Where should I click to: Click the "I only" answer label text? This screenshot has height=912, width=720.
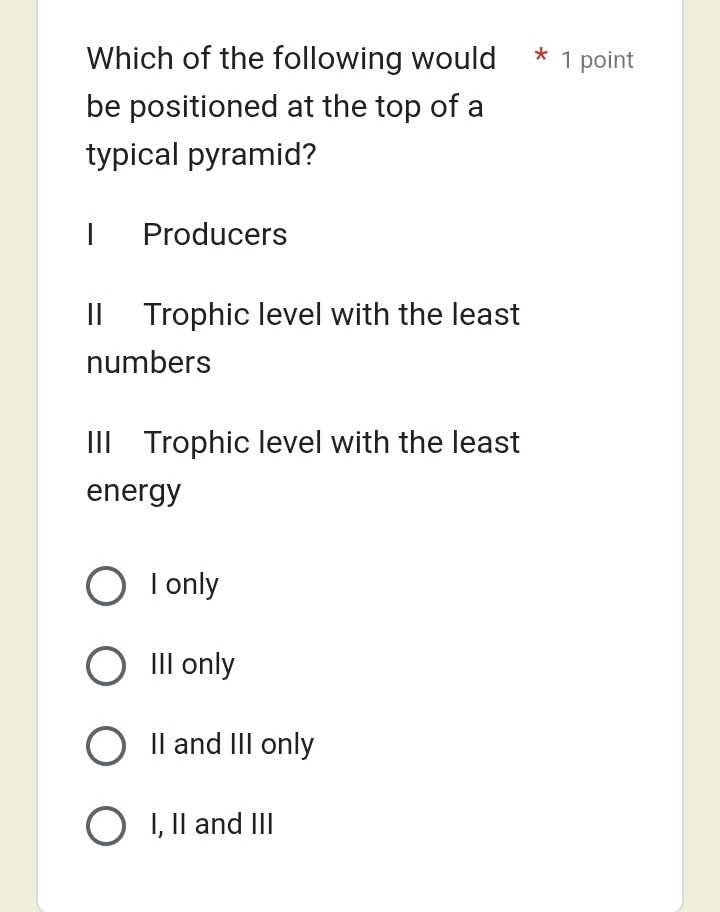tap(185, 585)
